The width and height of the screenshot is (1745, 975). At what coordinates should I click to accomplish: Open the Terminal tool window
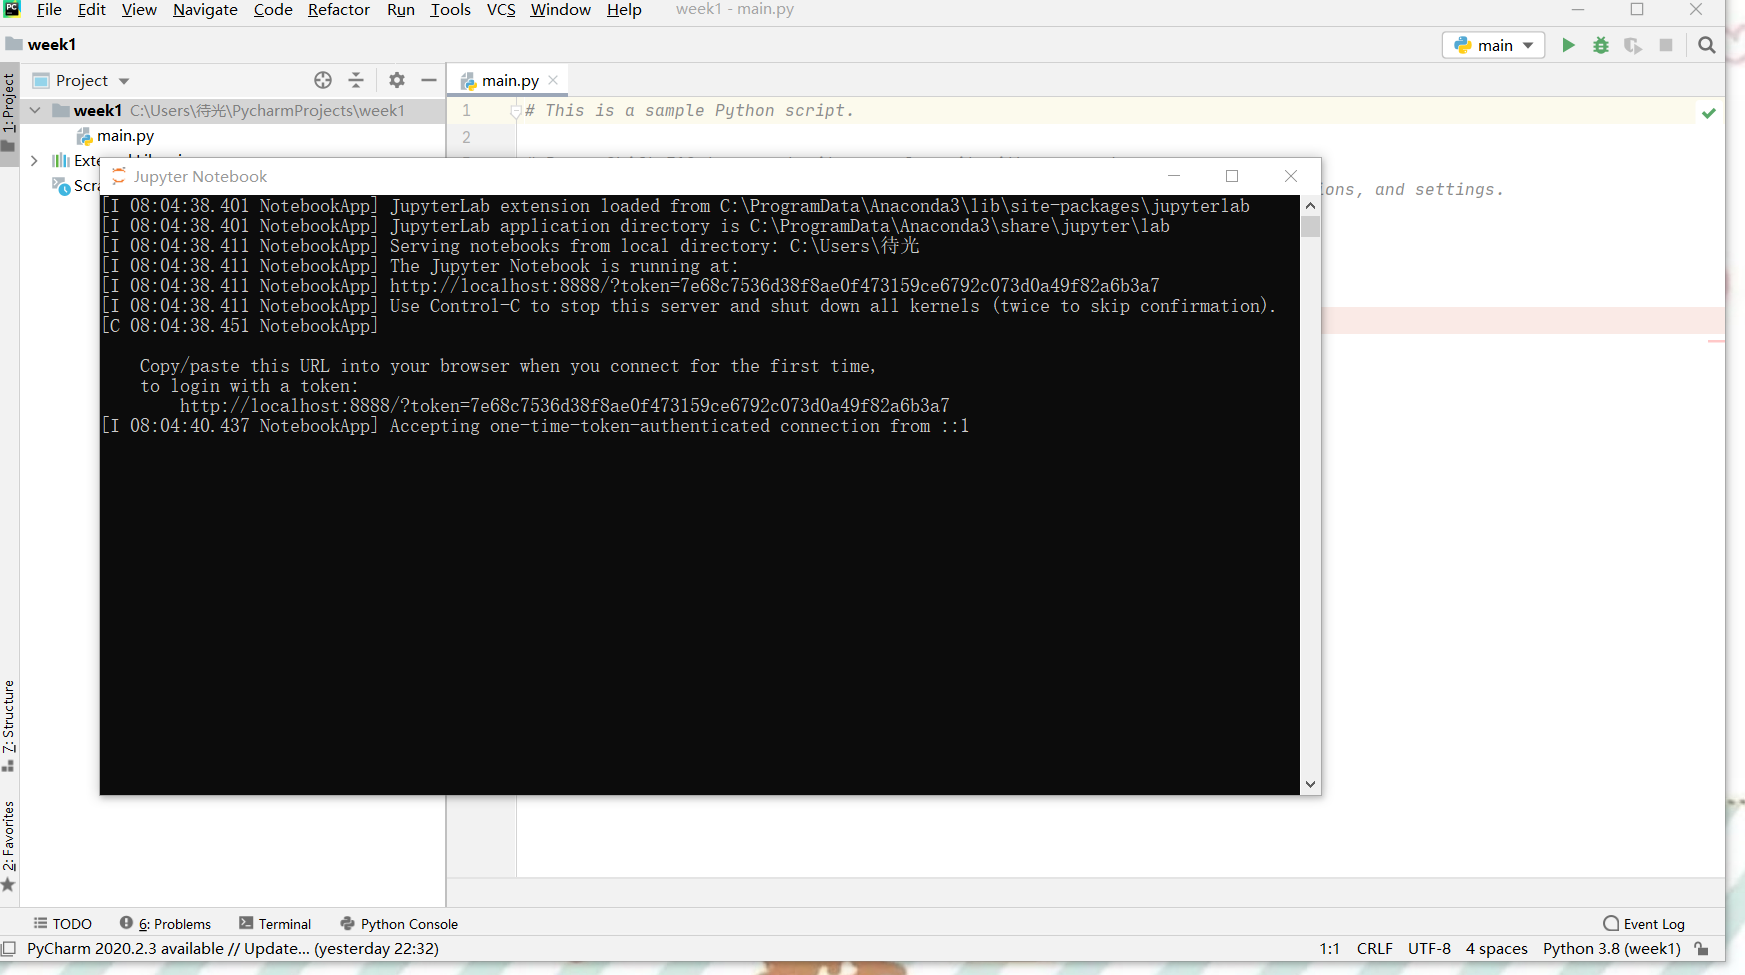[x=275, y=924]
